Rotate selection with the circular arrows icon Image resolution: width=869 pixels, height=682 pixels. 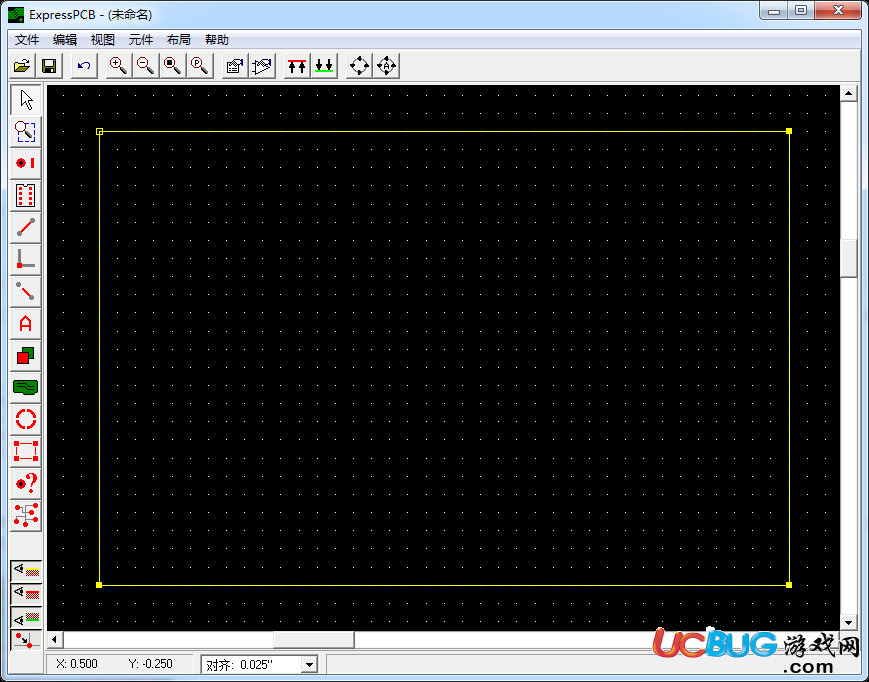coord(359,66)
